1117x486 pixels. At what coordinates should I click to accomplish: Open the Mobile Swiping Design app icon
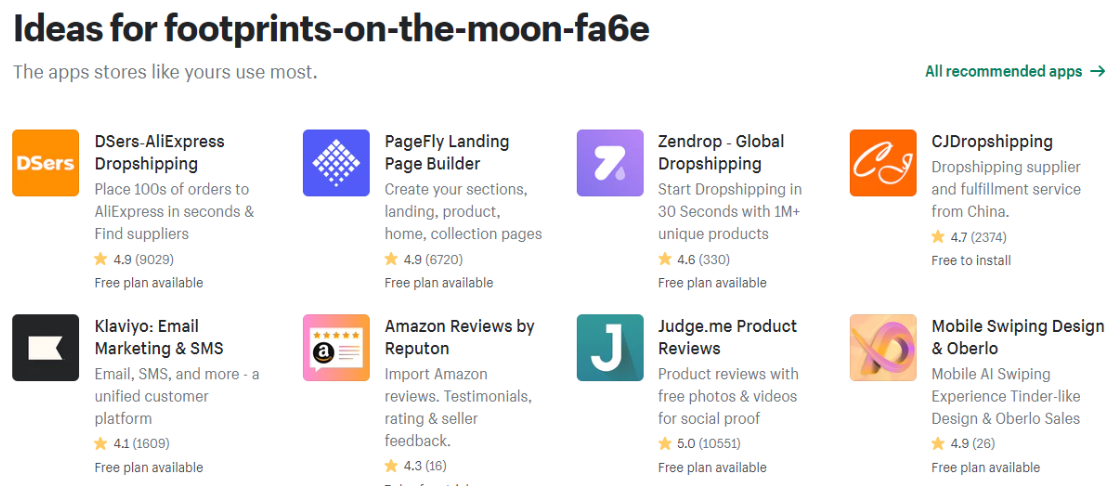pos(883,348)
